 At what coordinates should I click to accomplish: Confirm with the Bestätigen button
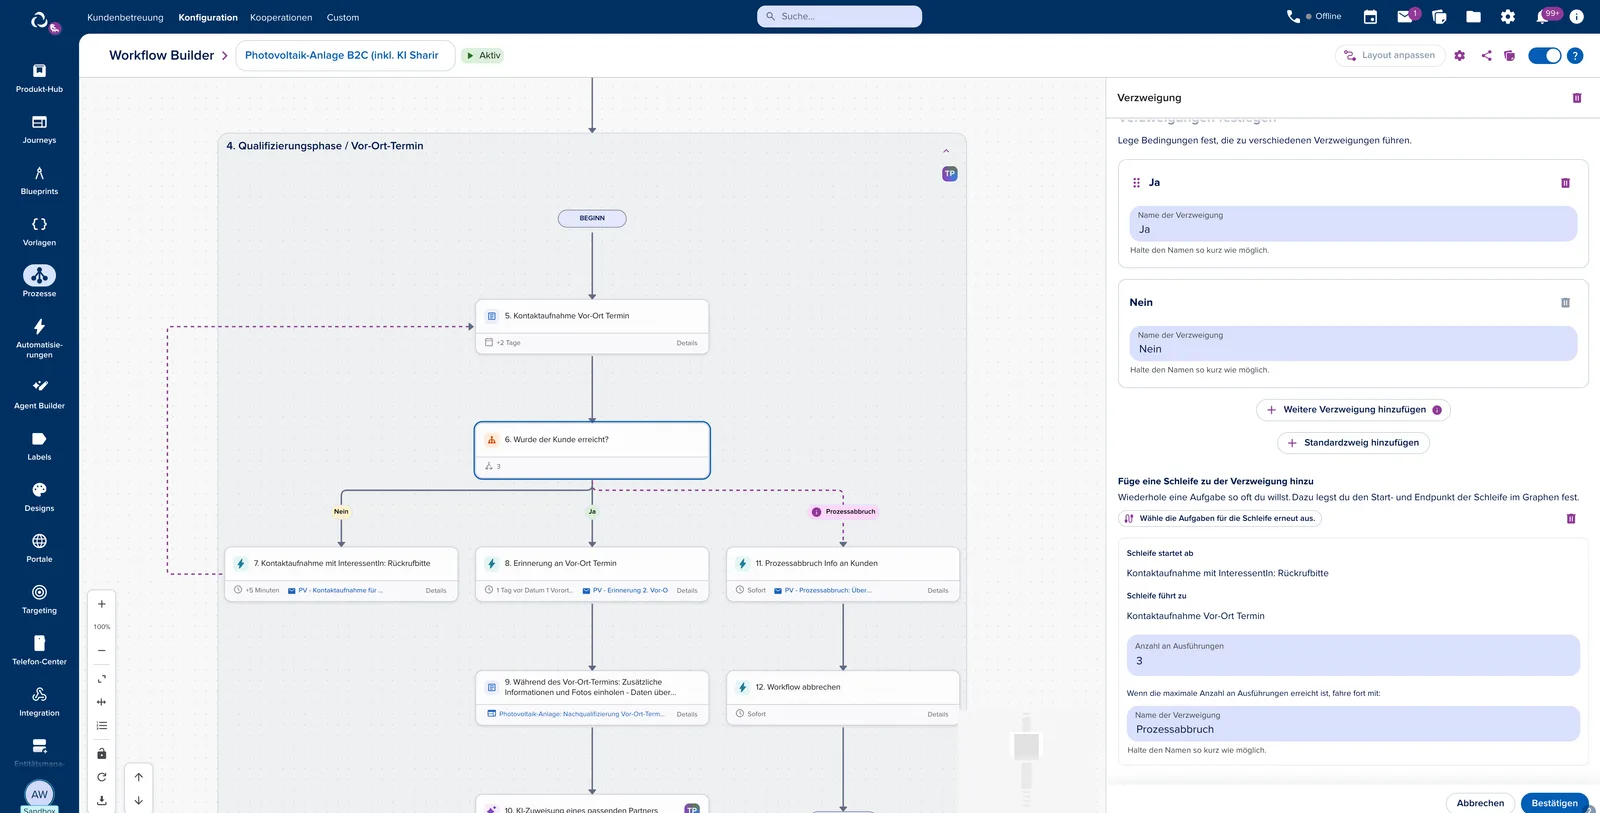tap(1554, 803)
